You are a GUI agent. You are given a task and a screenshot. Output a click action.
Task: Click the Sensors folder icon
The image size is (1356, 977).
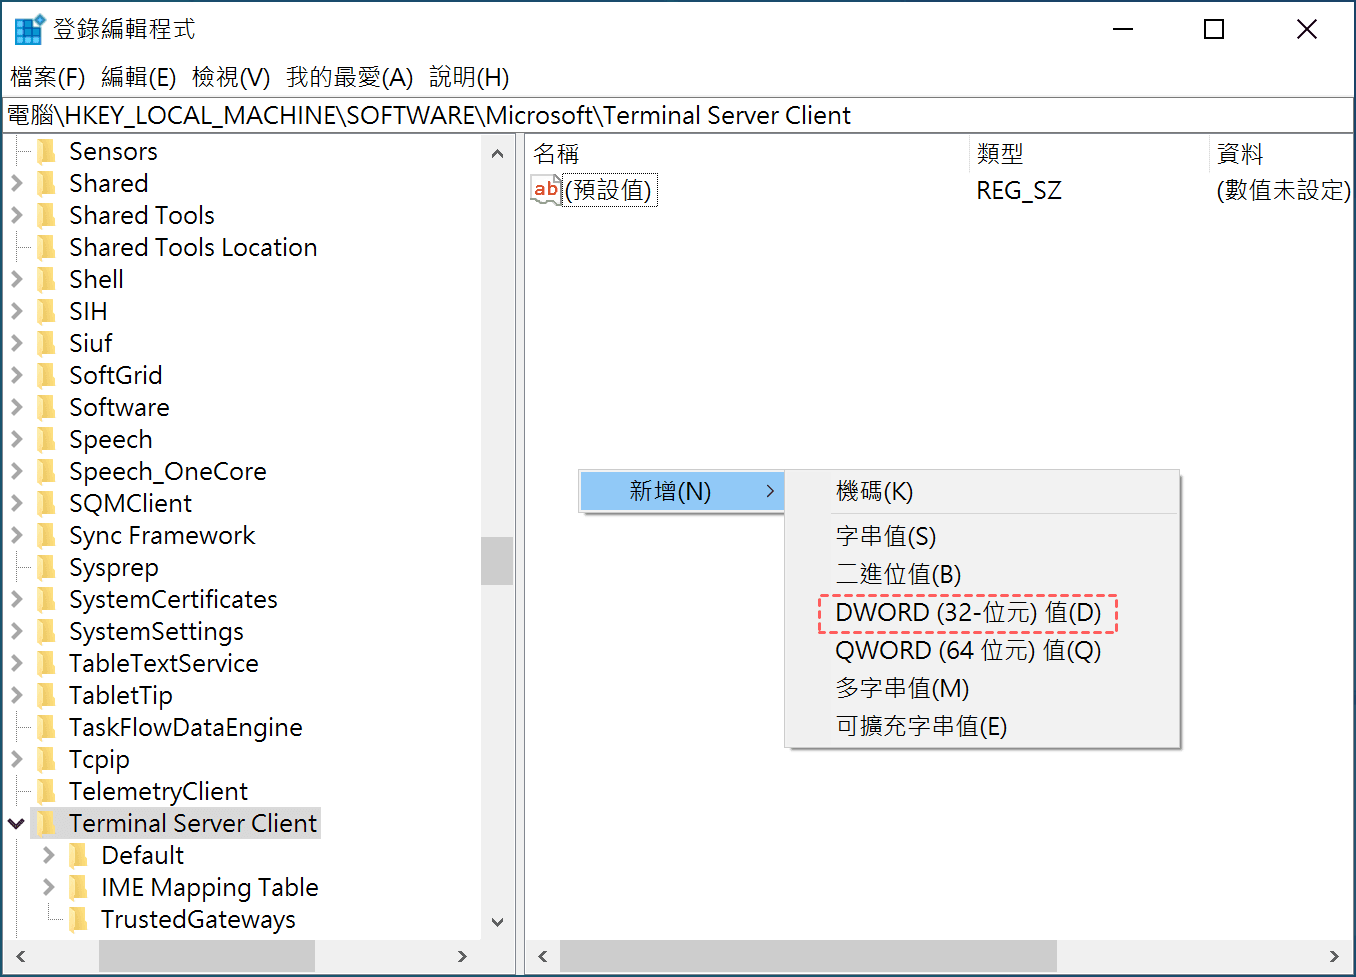(46, 152)
